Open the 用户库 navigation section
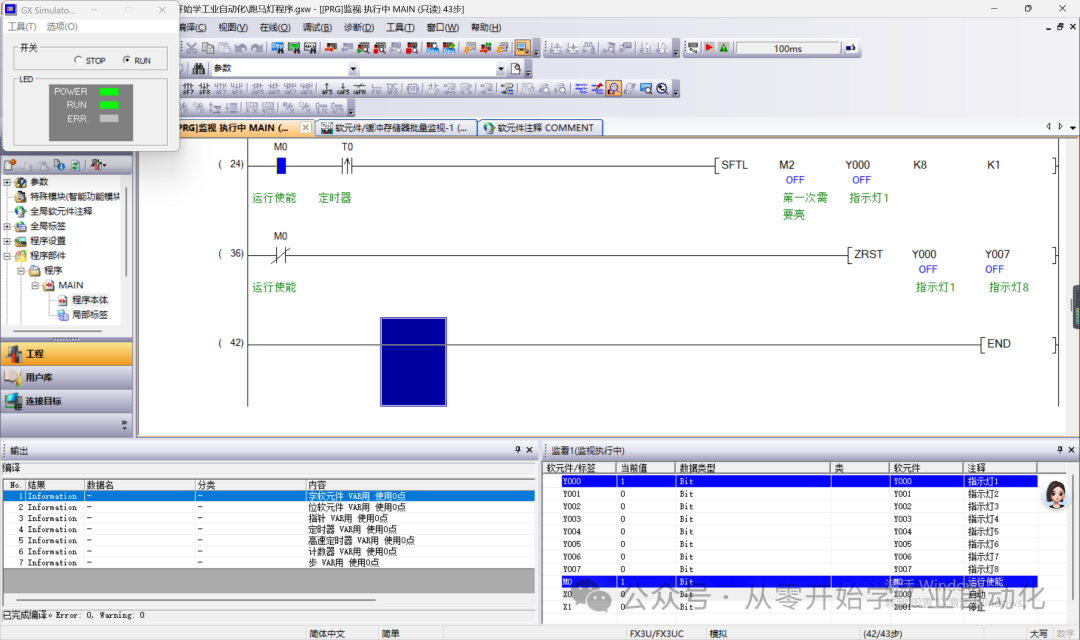The image size is (1080, 640). [x=66, y=378]
